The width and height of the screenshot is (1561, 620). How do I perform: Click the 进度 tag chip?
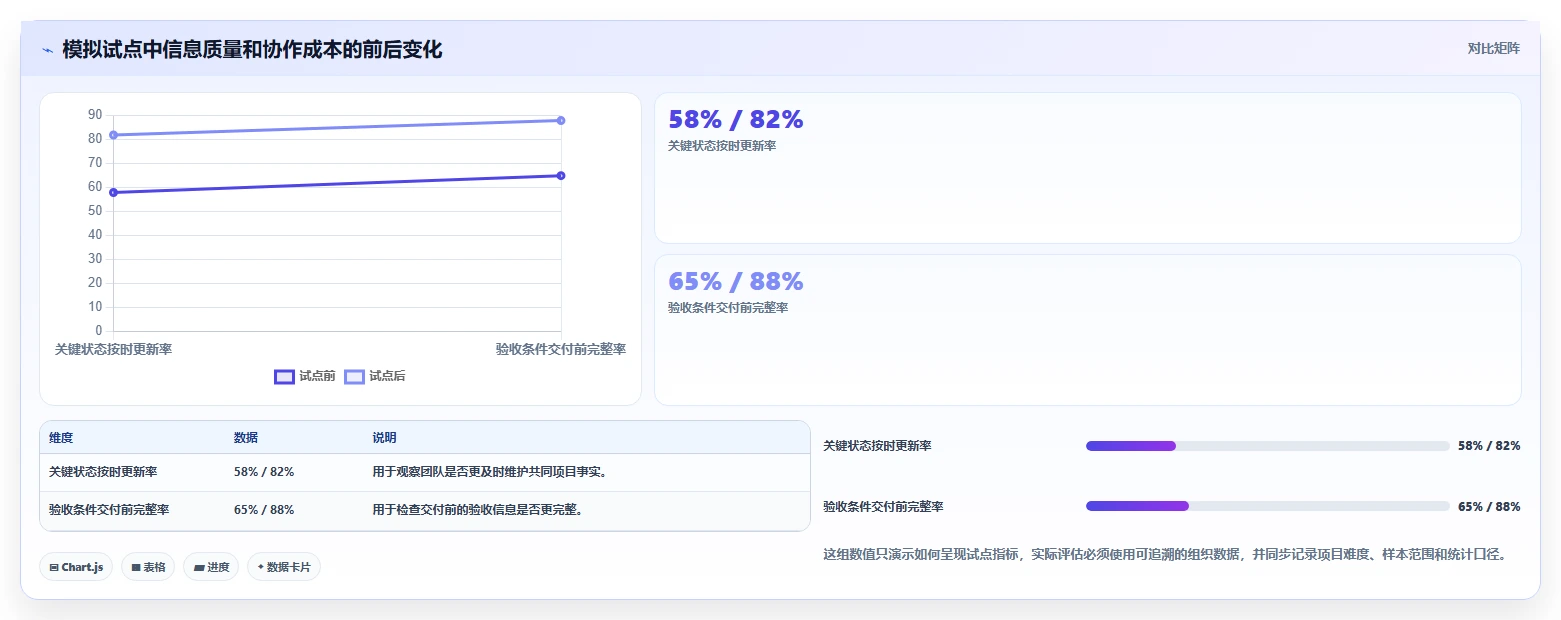pyautogui.click(x=211, y=567)
